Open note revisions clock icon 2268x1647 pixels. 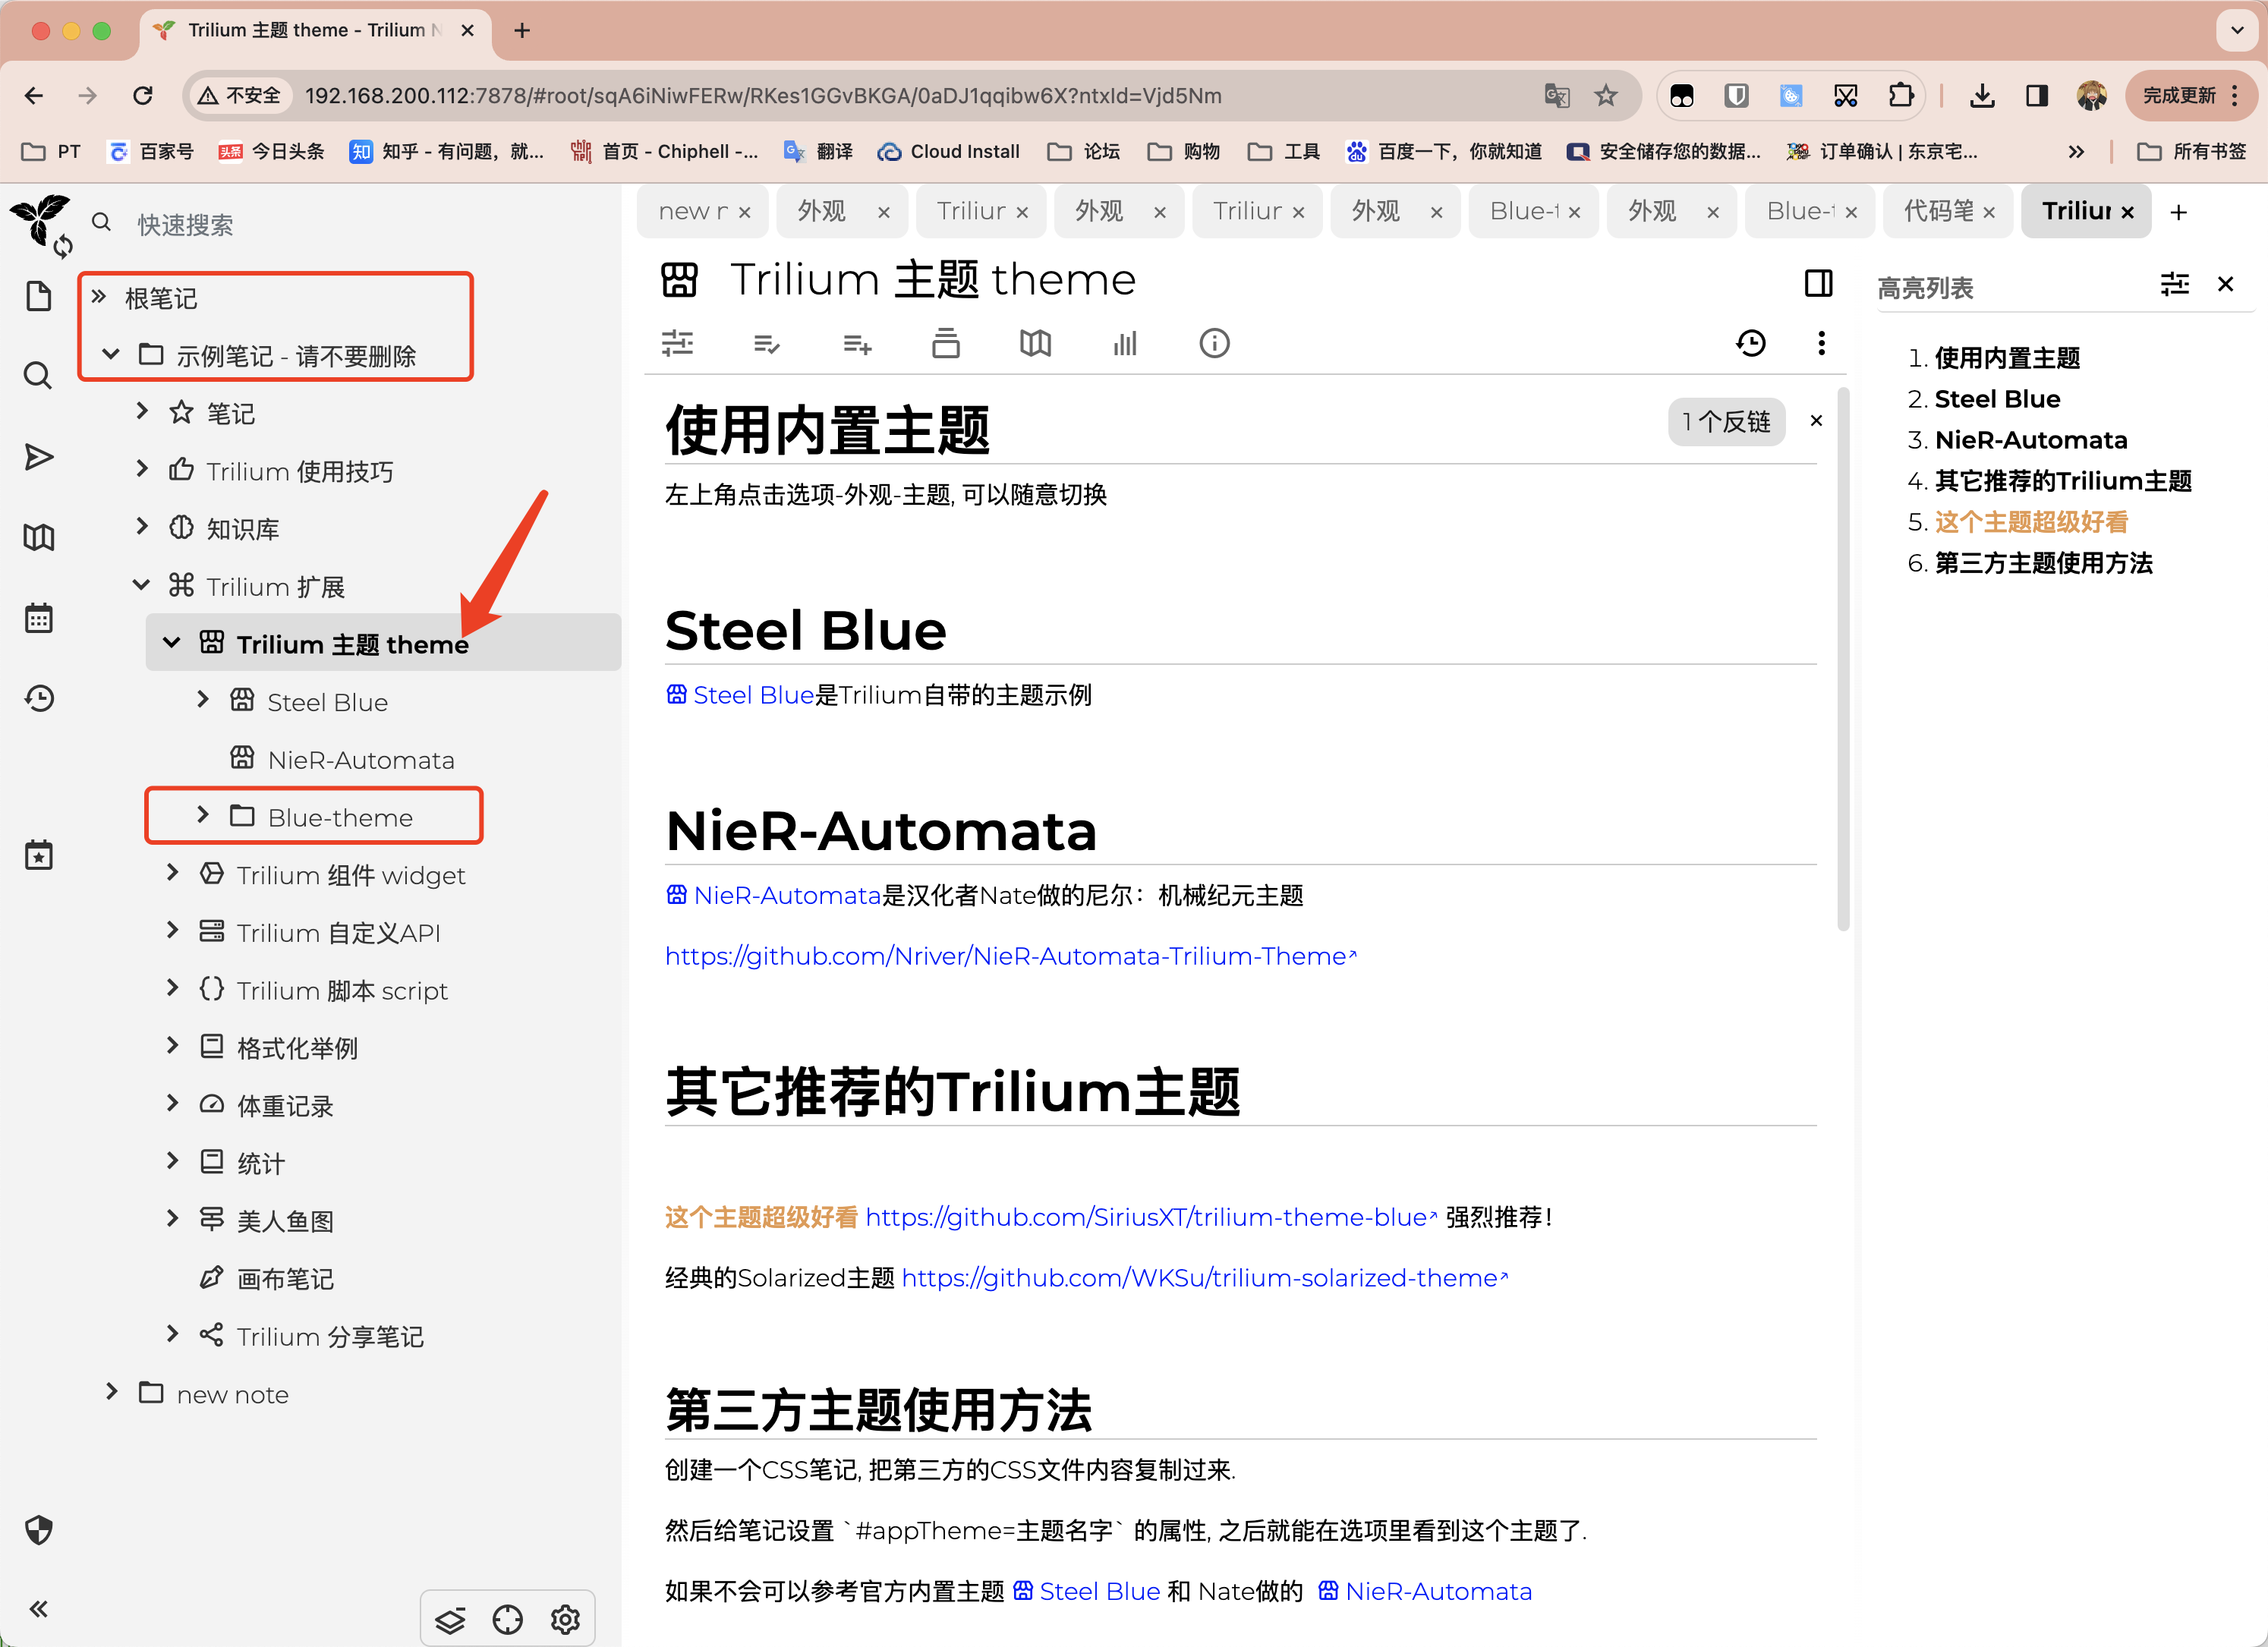click(1750, 344)
